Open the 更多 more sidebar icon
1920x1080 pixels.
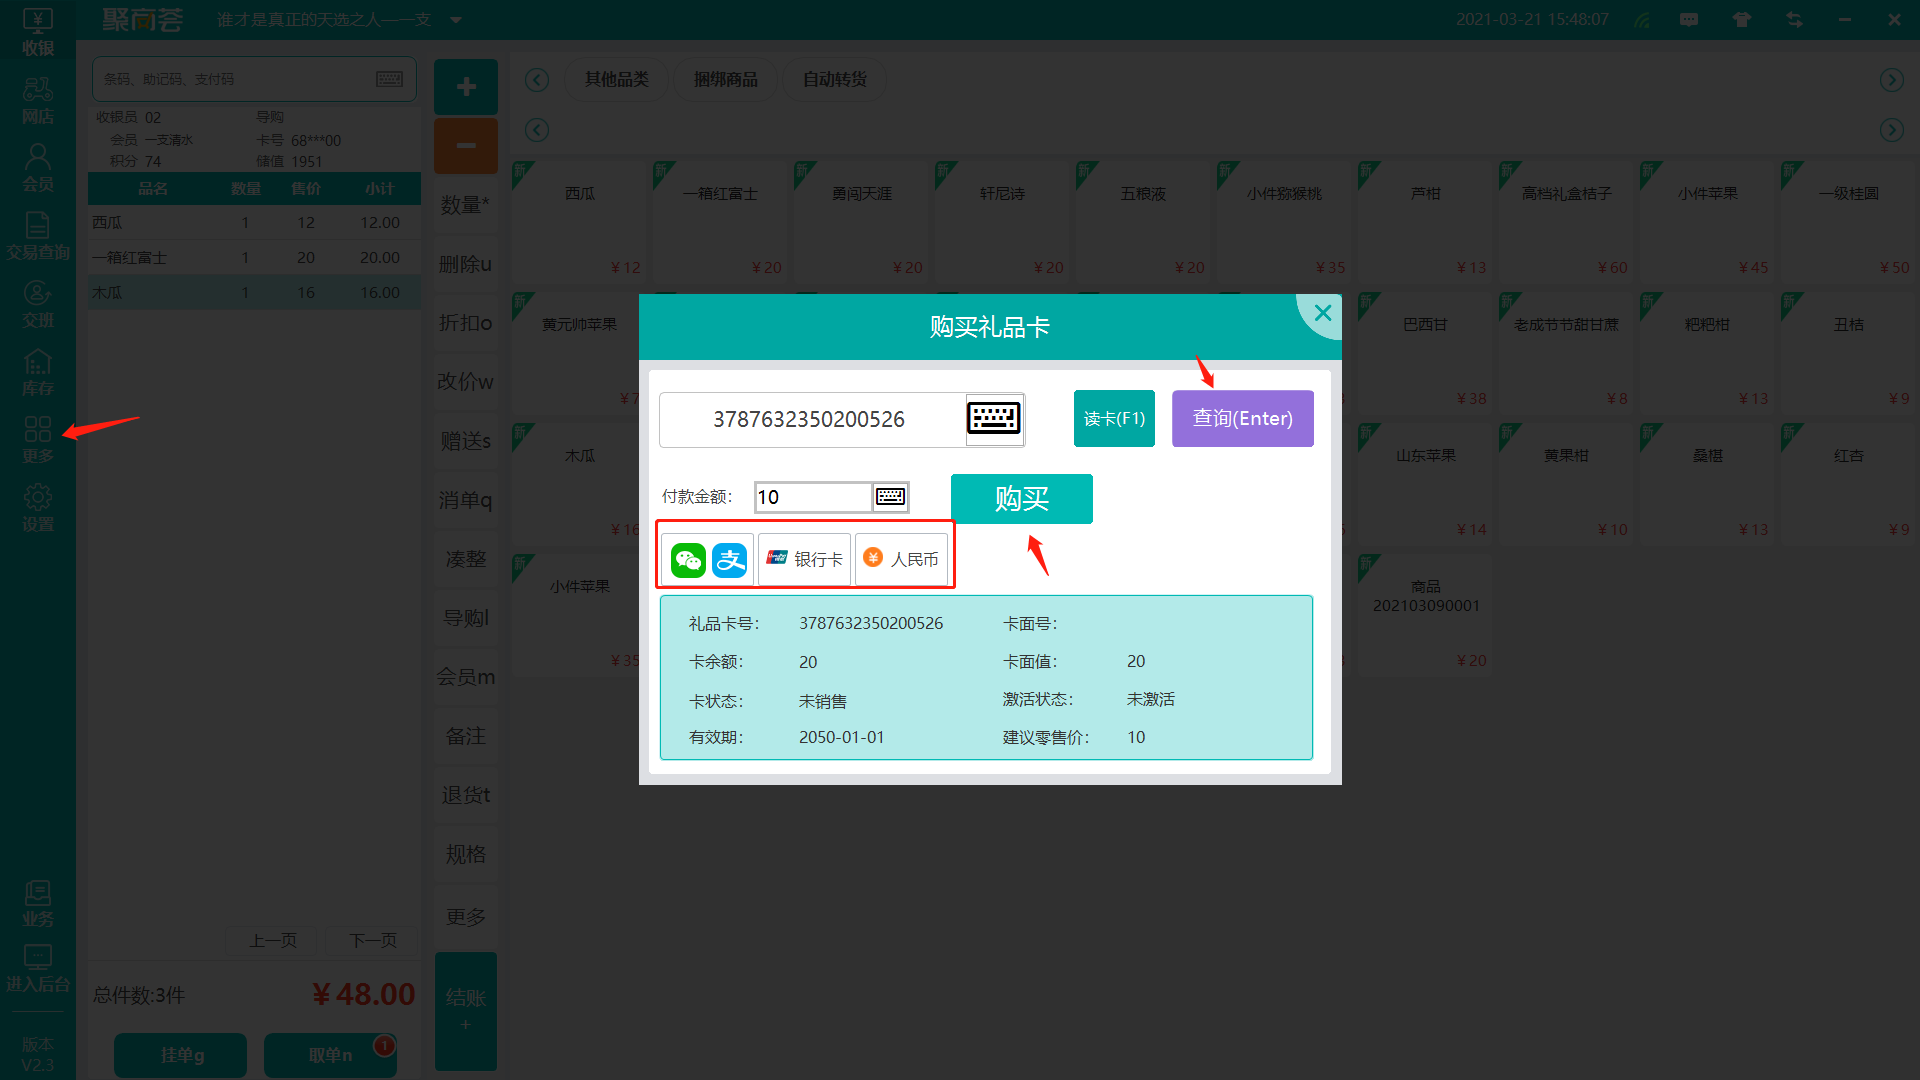38,440
